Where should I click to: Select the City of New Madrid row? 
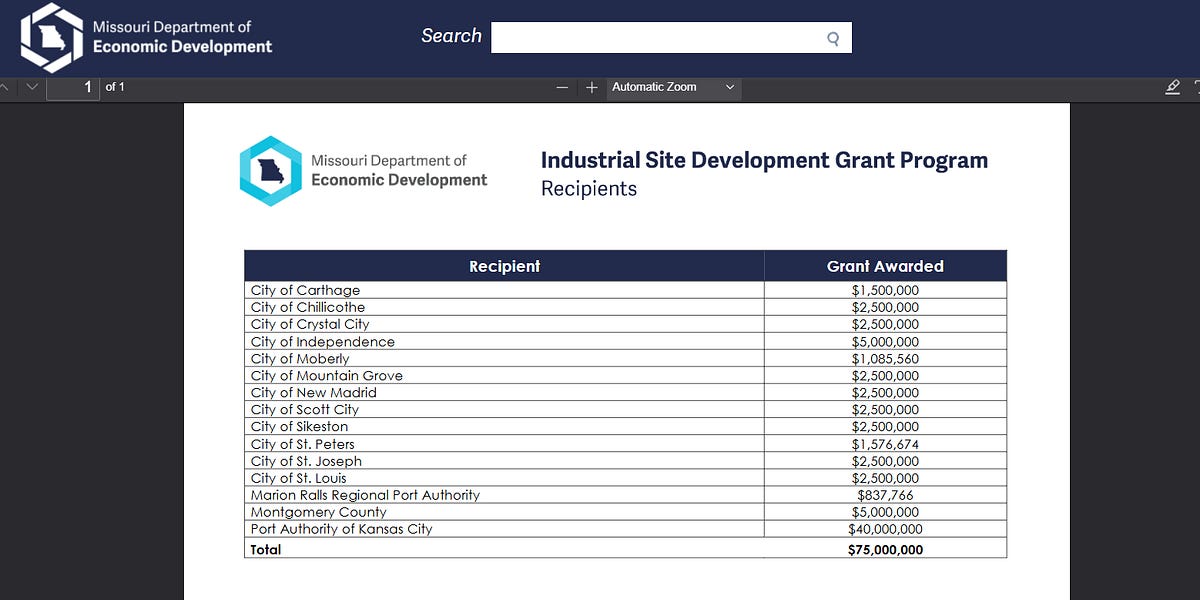point(625,393)
